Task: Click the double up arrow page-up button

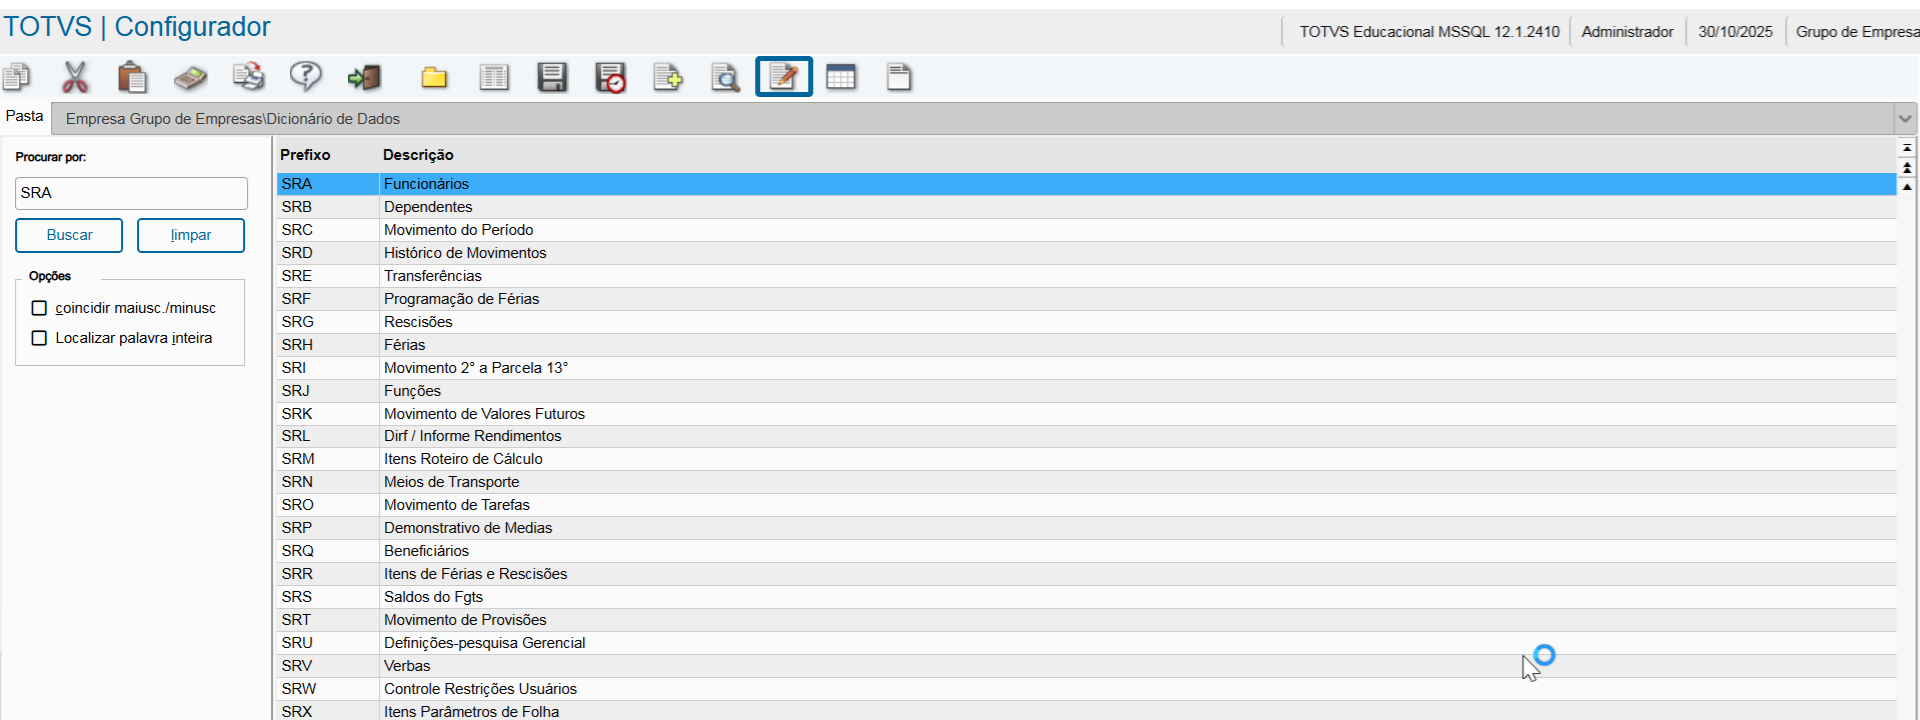Action: [x=1907, y=167]
